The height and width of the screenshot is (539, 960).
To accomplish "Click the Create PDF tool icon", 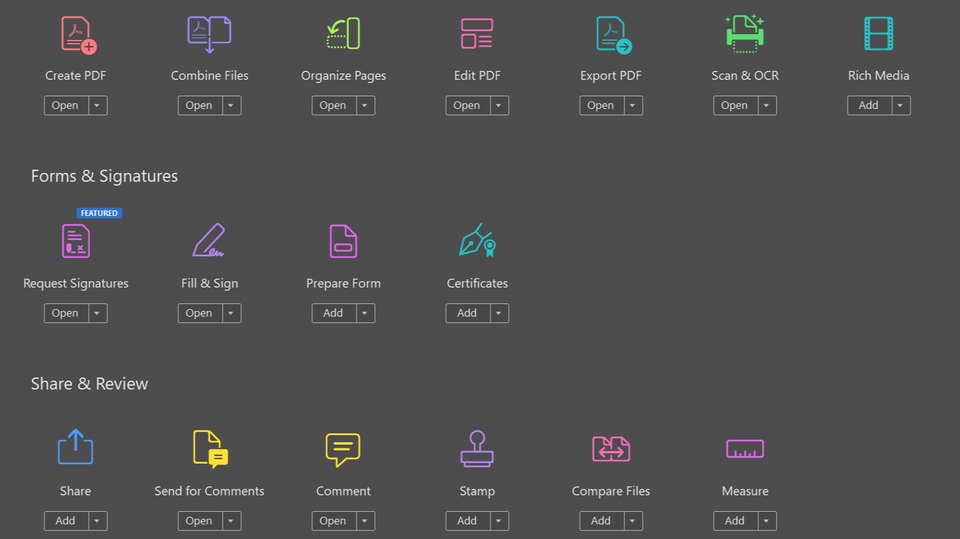I will [x=78, y=35].
